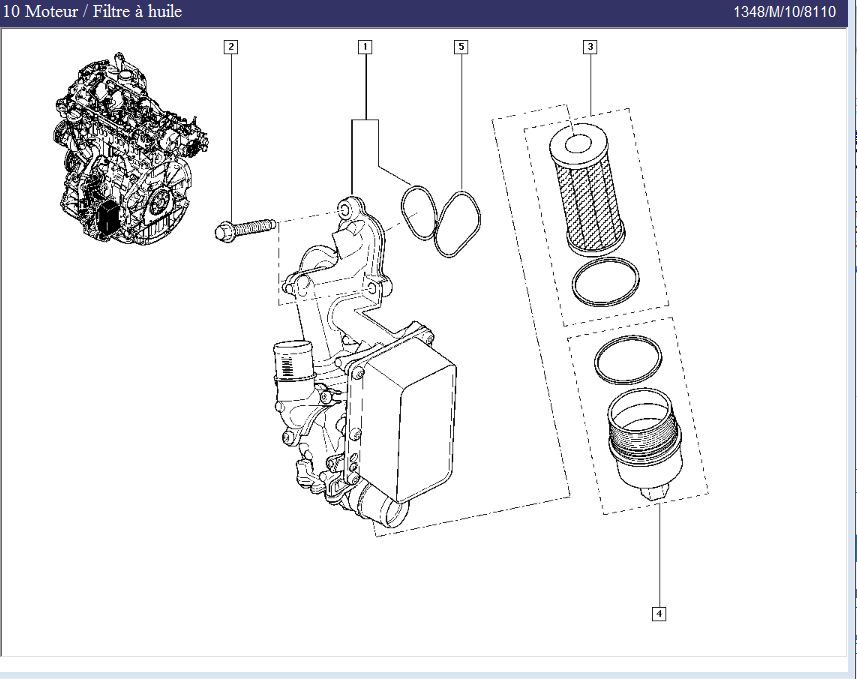This screenshot has height=679, width=857.
Task: Select the oil filter cap drawing
Action: 644,444
